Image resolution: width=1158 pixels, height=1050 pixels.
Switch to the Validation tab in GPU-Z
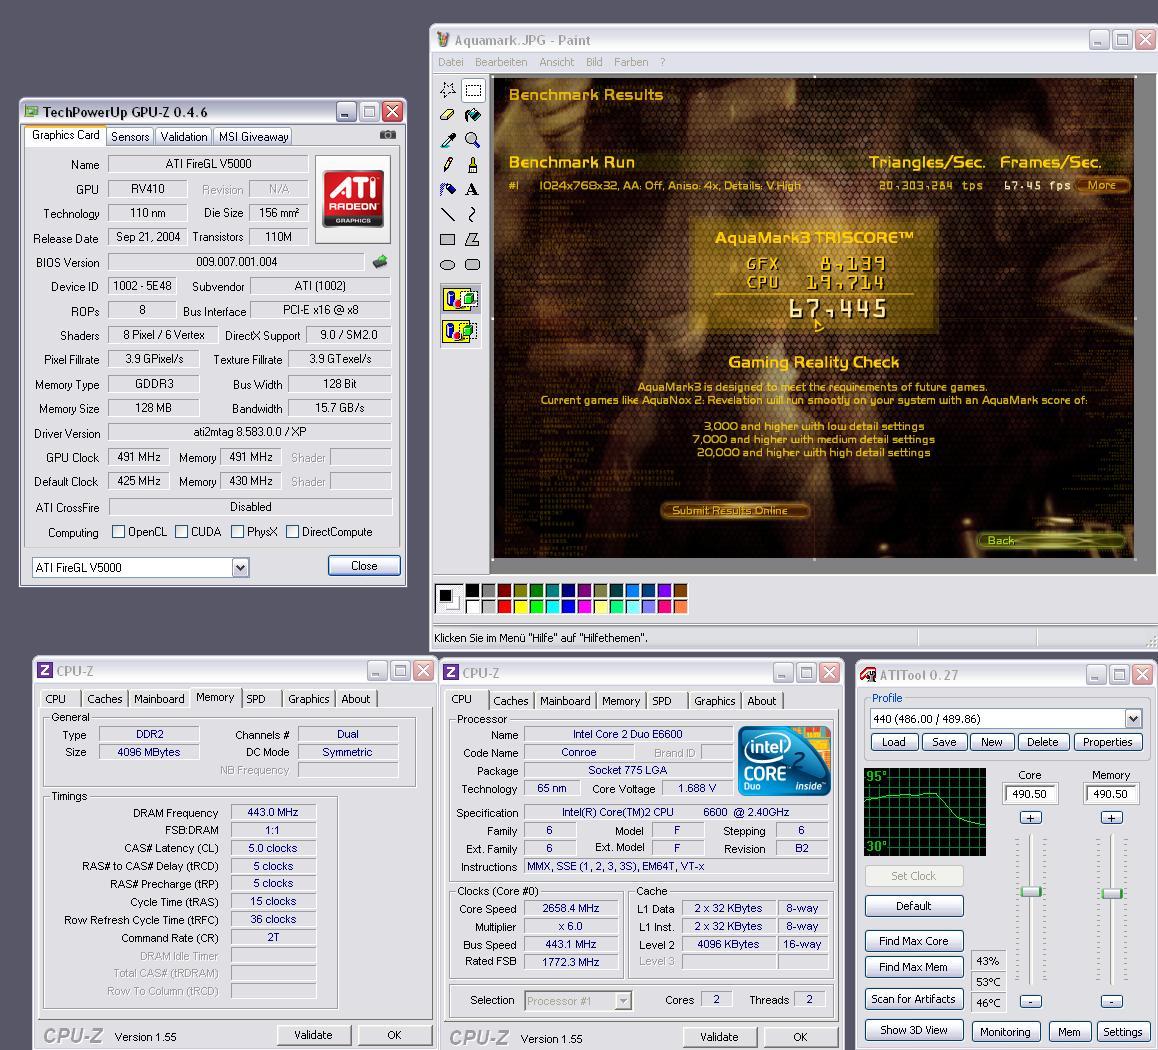click(x=184, y=137)
